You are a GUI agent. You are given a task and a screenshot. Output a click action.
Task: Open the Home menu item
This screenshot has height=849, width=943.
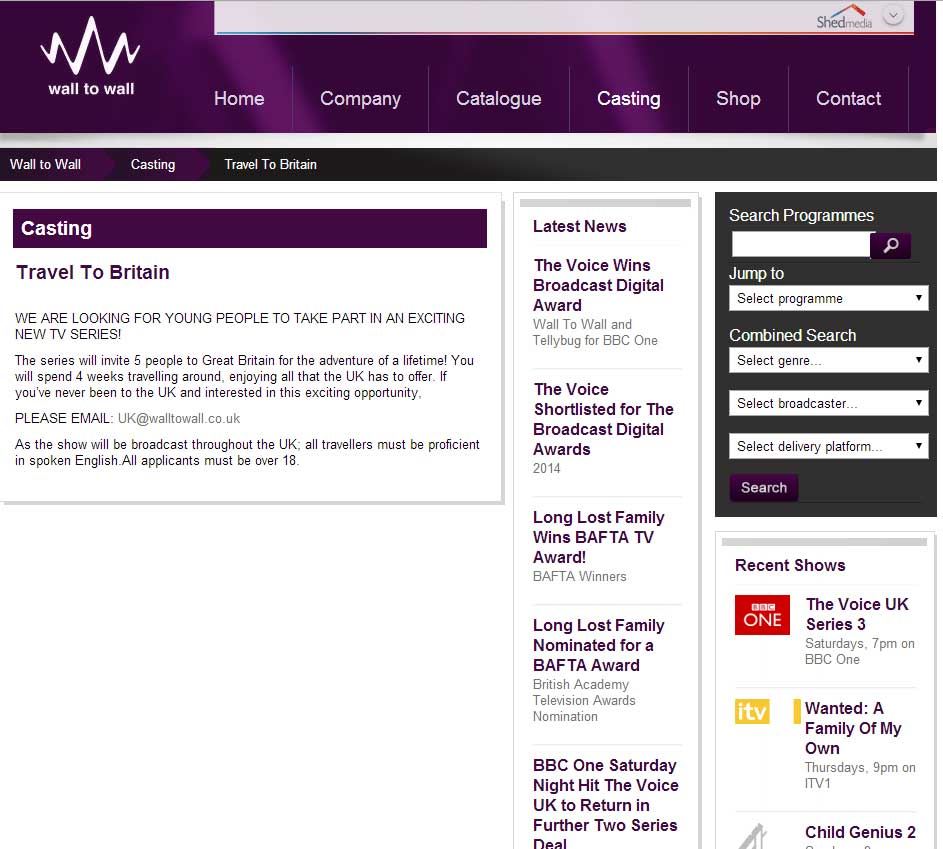pos(239,98)
